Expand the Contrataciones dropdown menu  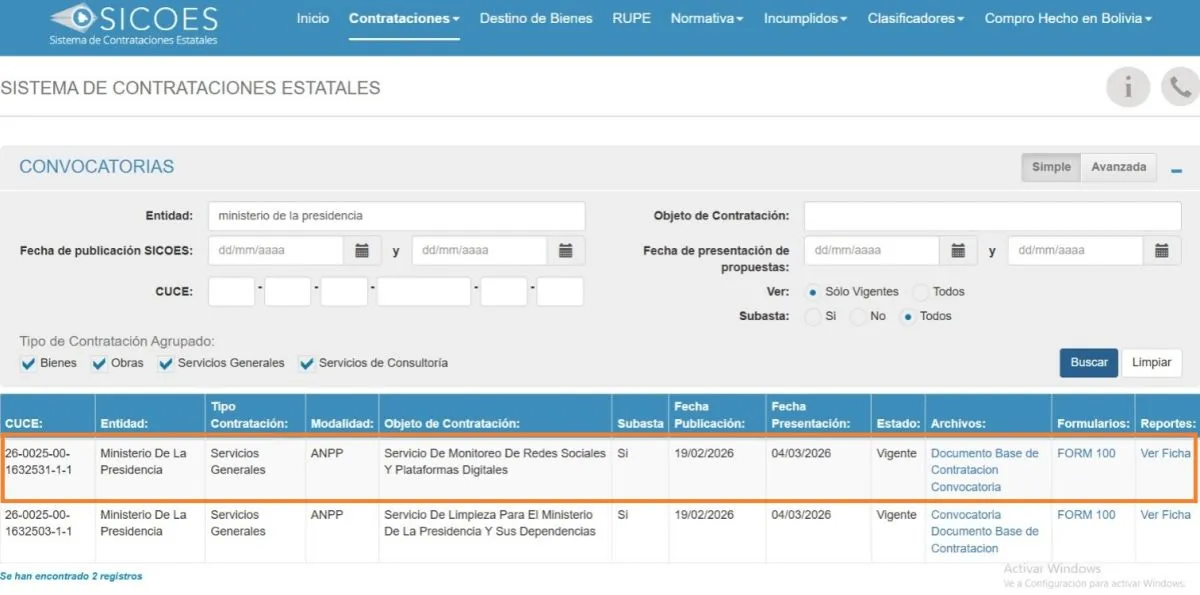coord(404,19)
